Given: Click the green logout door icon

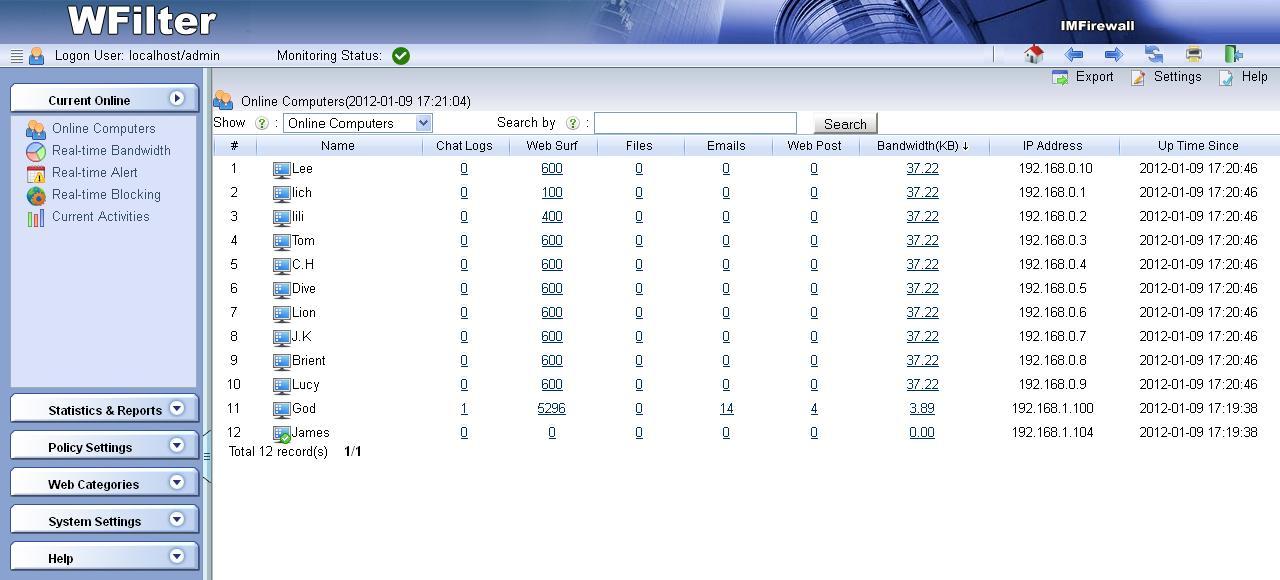Looking at the screenshot, I should 1234,55.
